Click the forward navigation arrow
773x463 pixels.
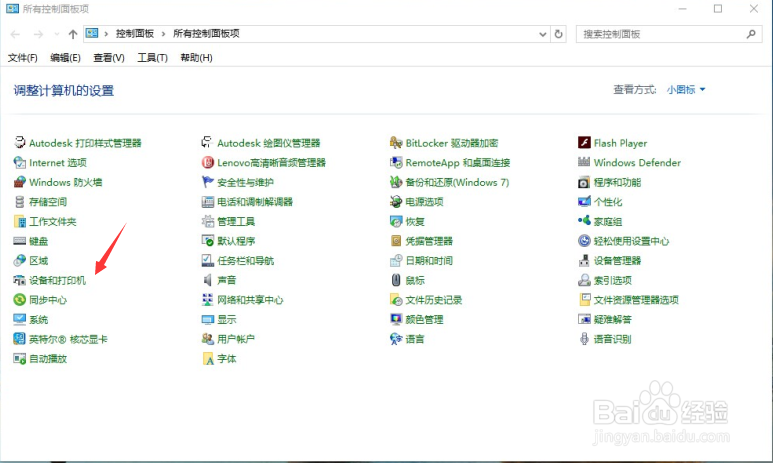38,34
